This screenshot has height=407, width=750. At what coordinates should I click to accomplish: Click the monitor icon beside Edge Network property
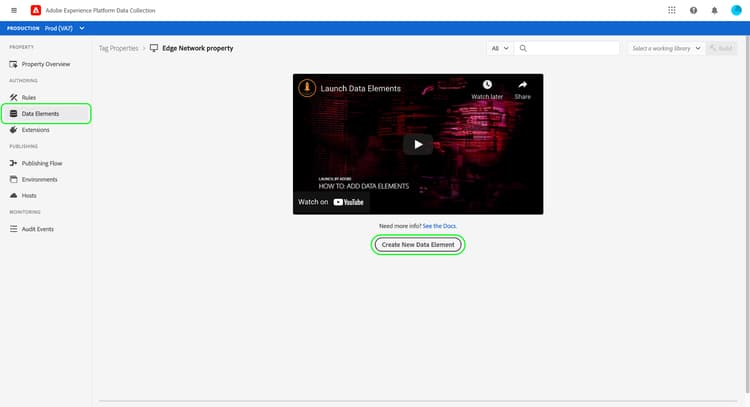coord(154,48)
